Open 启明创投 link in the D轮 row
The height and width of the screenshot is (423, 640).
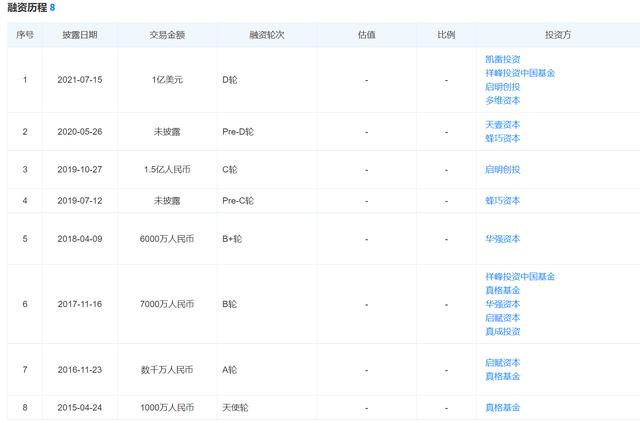[502, 87]
